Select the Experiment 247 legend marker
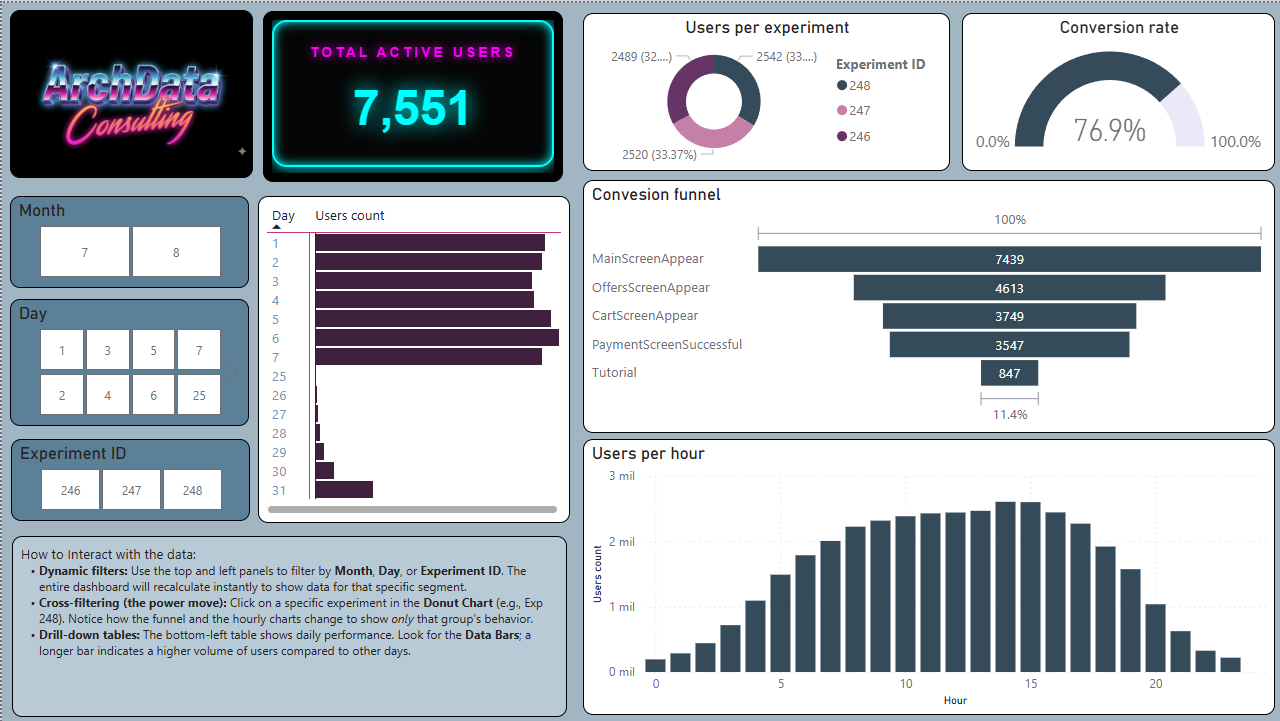 click(843, 111)
